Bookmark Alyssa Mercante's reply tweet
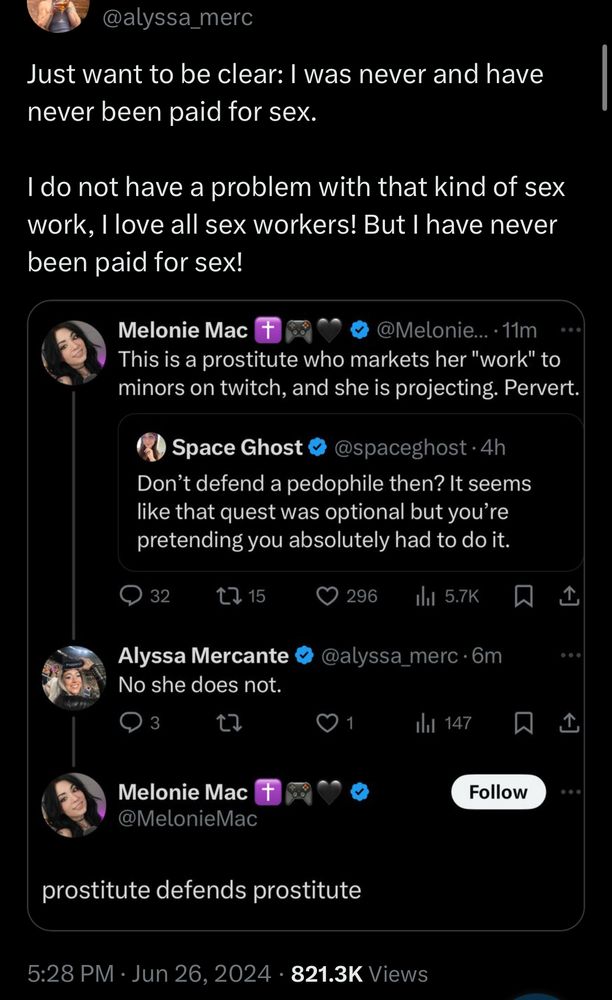Viewport: 612px width, 1000px height. coord(522,723)
